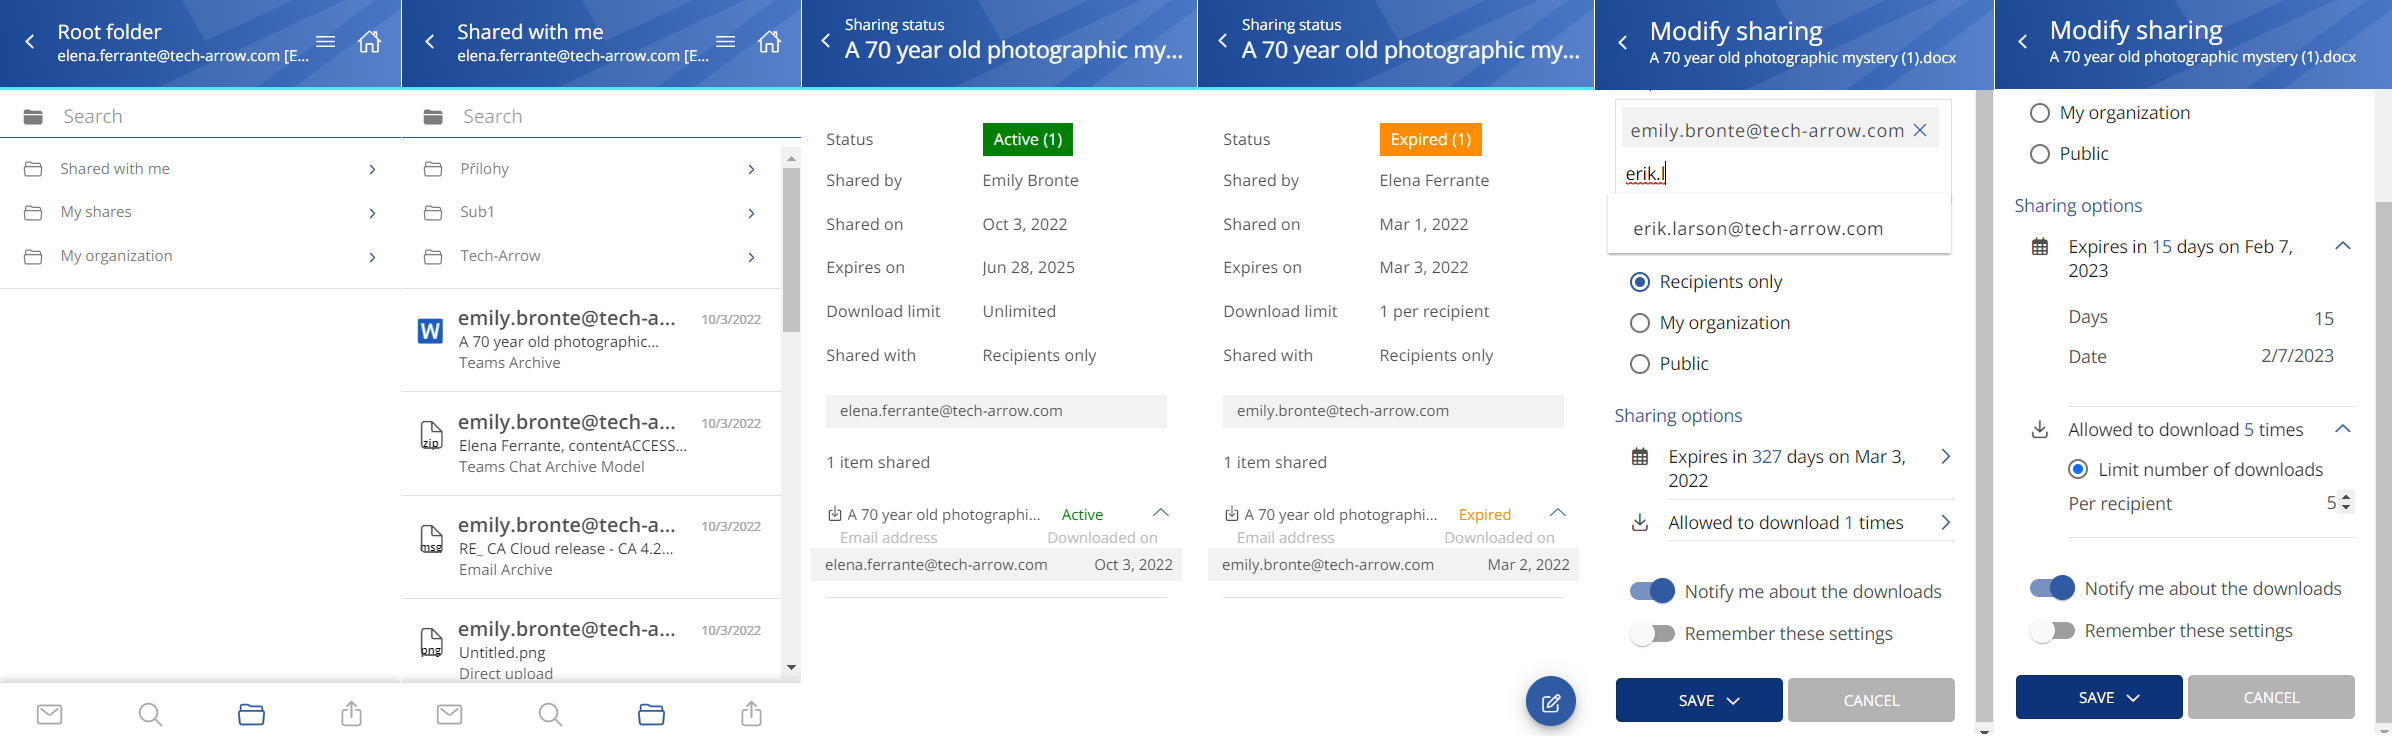Click the green Active (1) status badge
2392x742 pixels.
tap(1027, 140)
